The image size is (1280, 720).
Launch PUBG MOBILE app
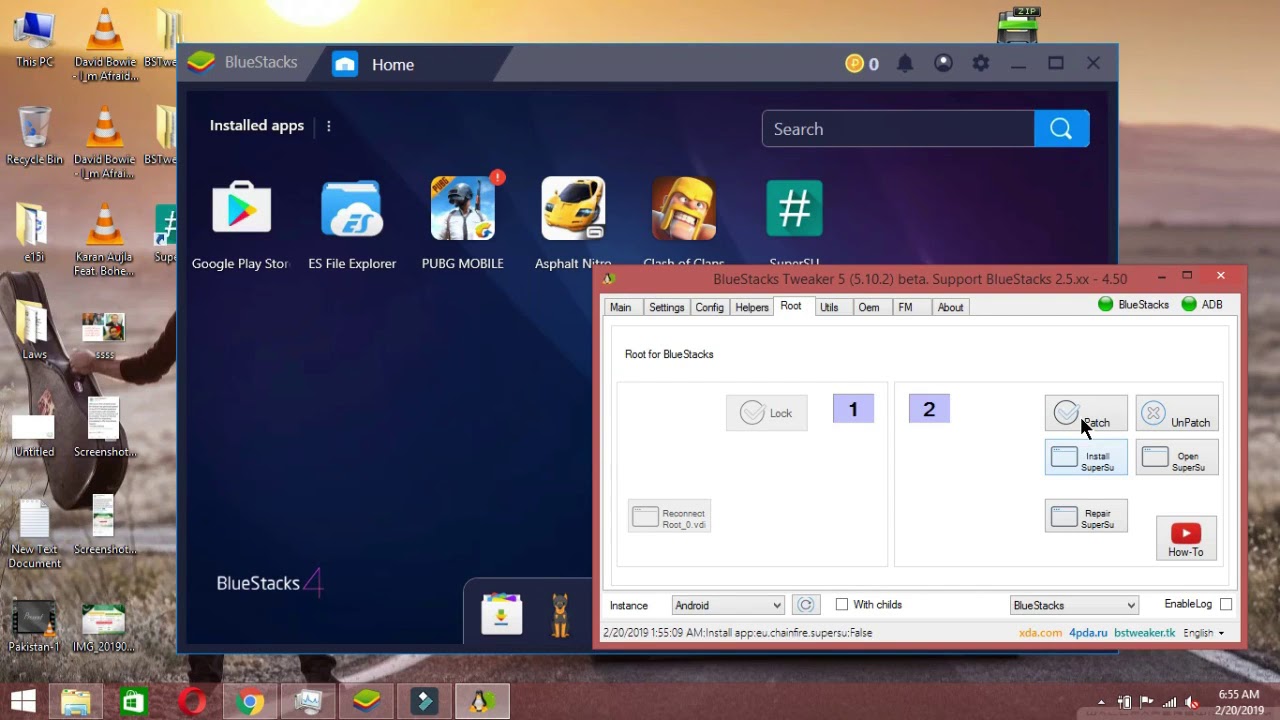tap(462, 209)
